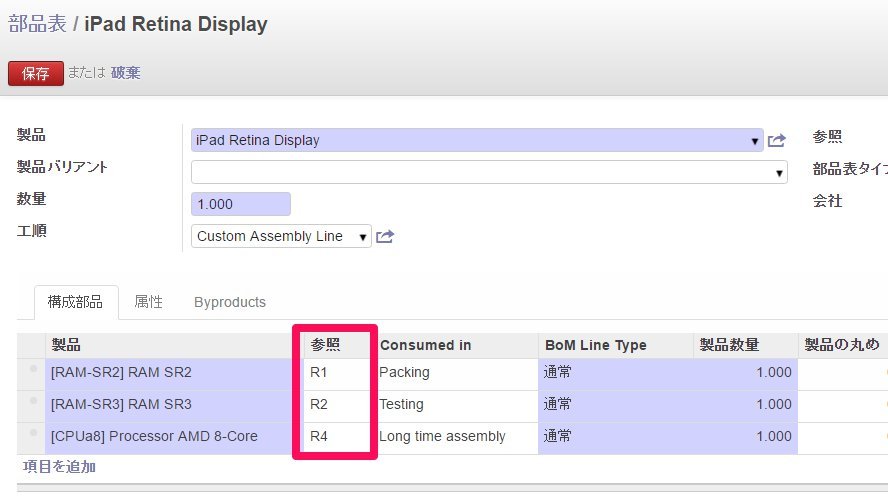Click reference cell R2

tap(338, 406)
